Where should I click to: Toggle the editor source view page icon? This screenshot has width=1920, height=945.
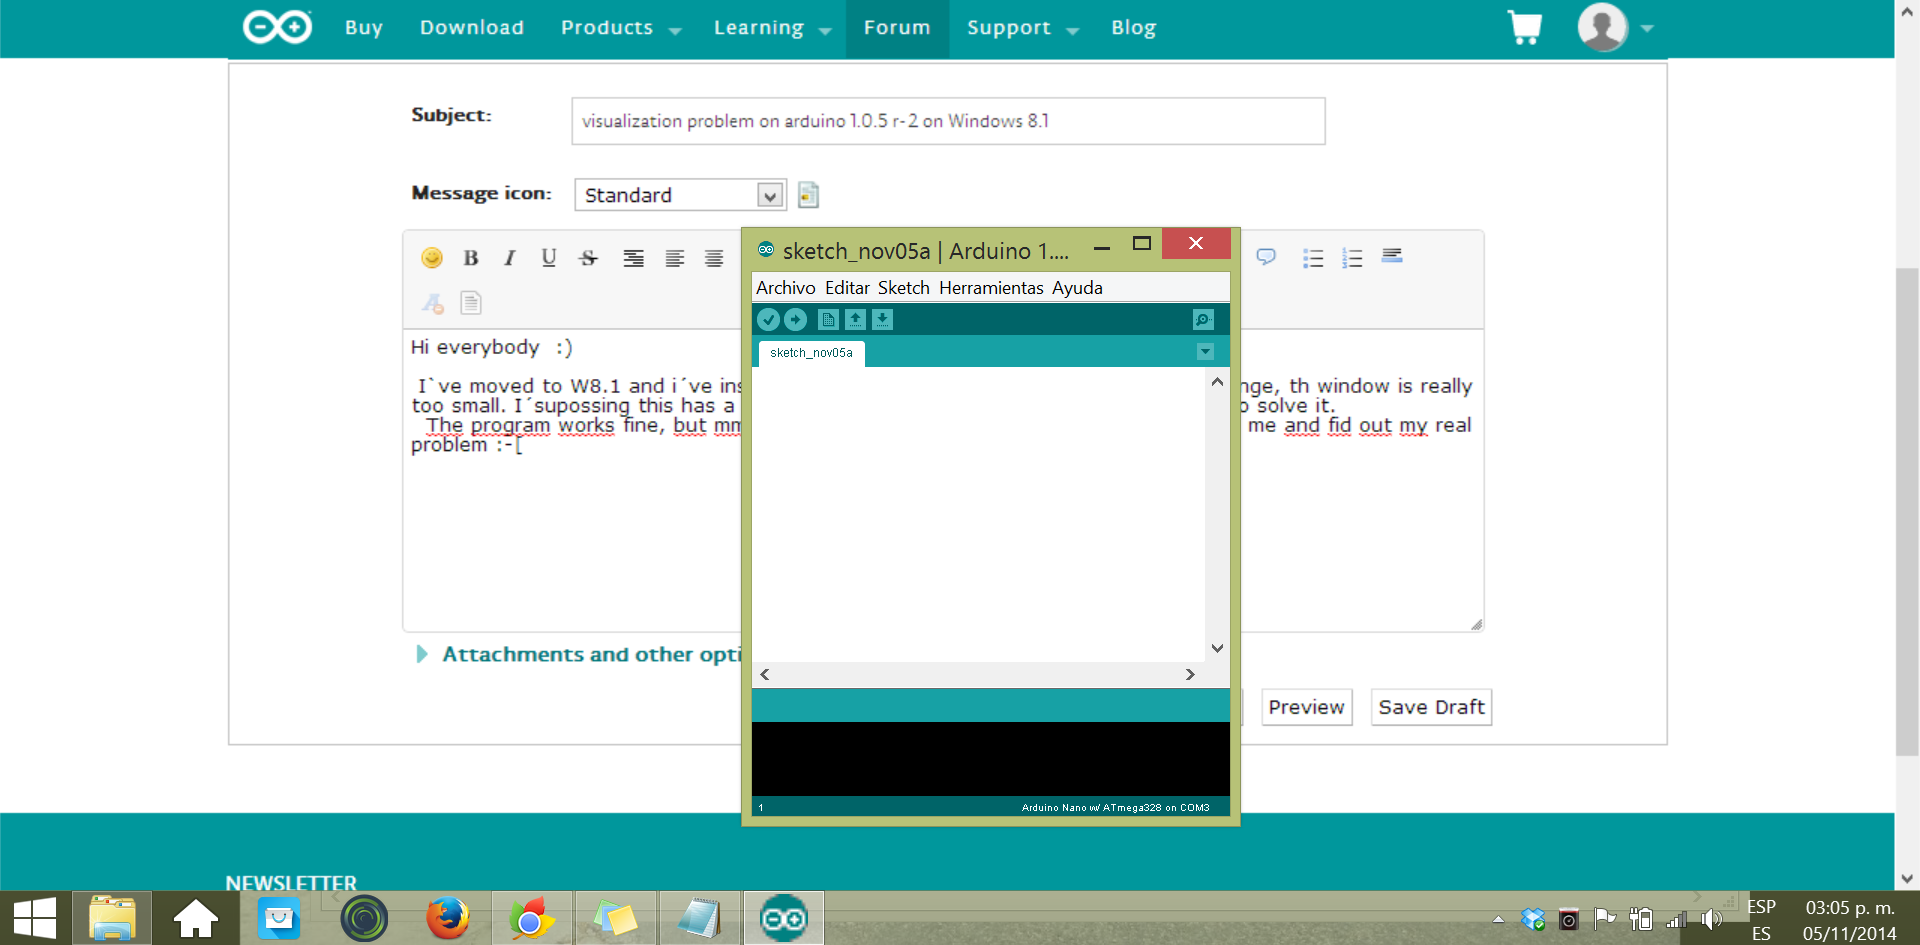[471, 302]
